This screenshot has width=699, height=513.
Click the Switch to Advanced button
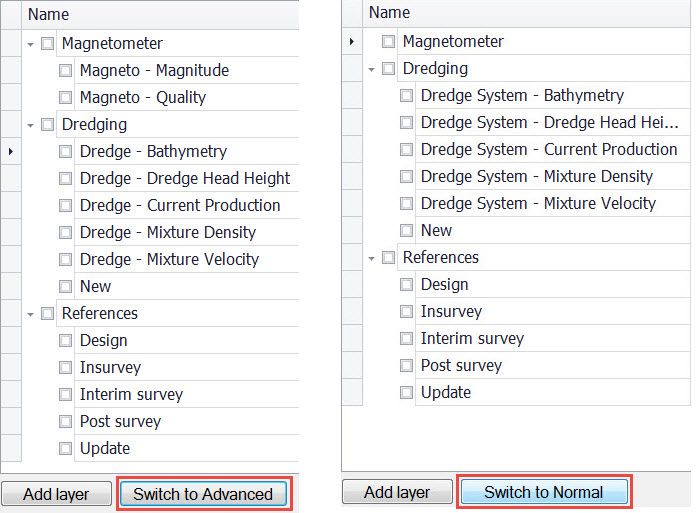(x=203, y=494)
